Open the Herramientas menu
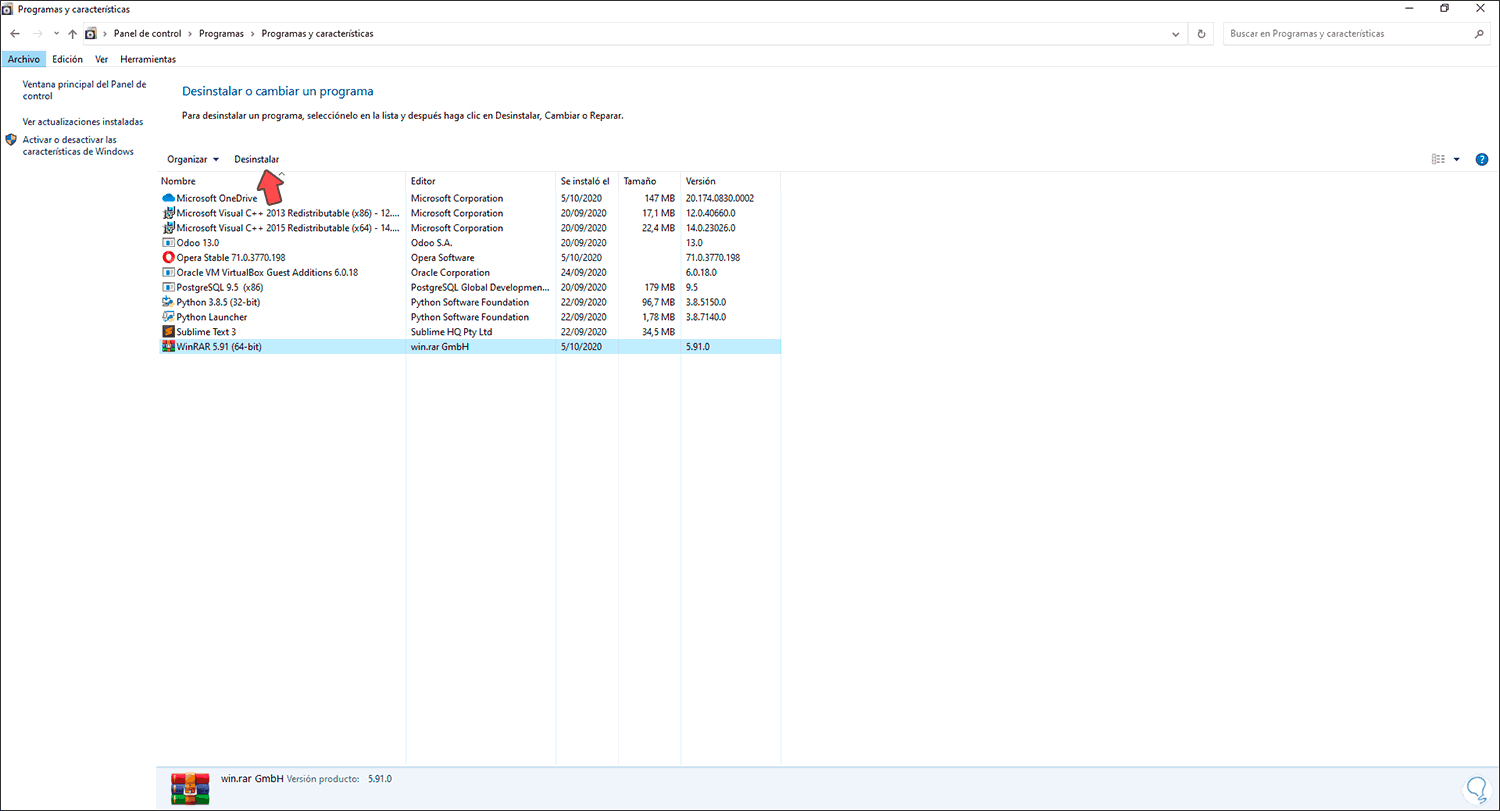This screenshot has height=811, width=1500. 148,59
